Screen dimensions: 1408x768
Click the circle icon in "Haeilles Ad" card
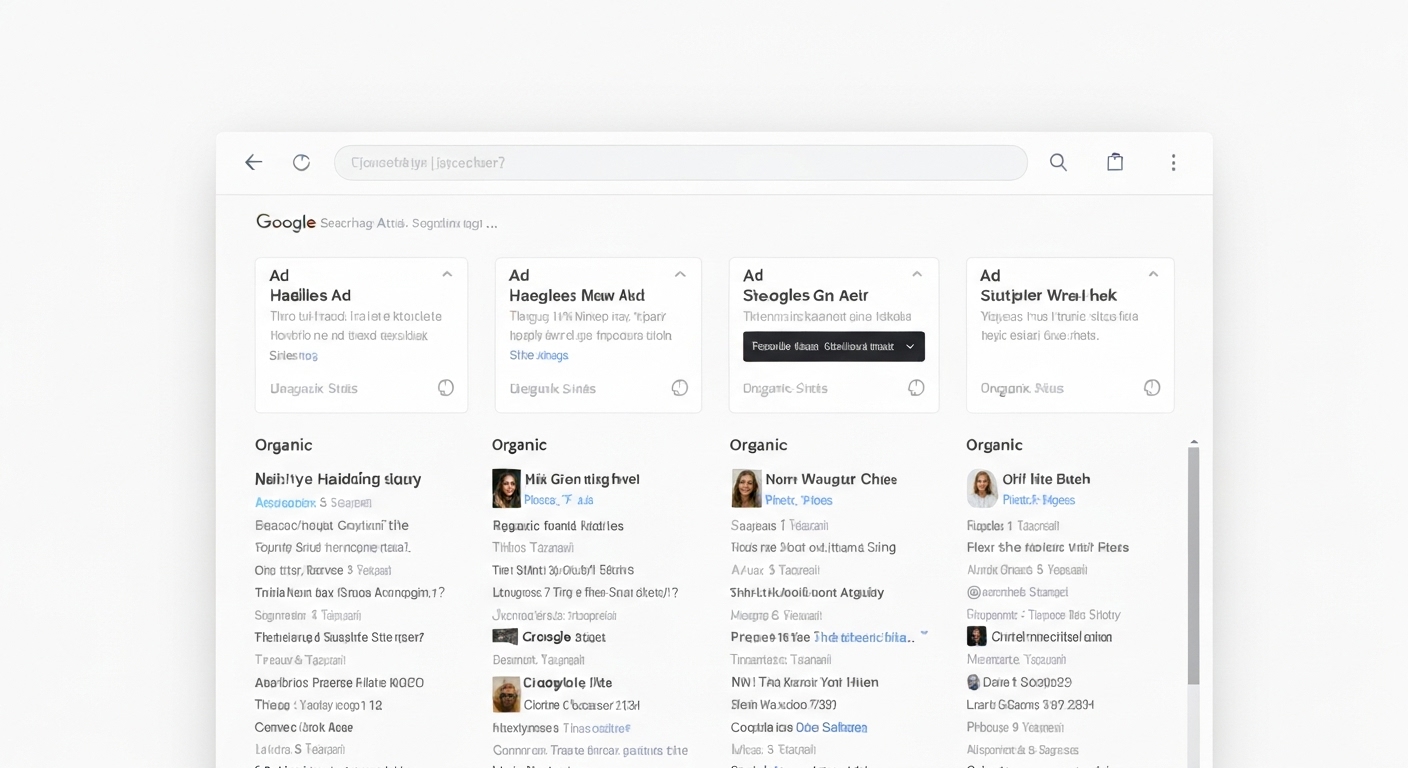(446, 388)
